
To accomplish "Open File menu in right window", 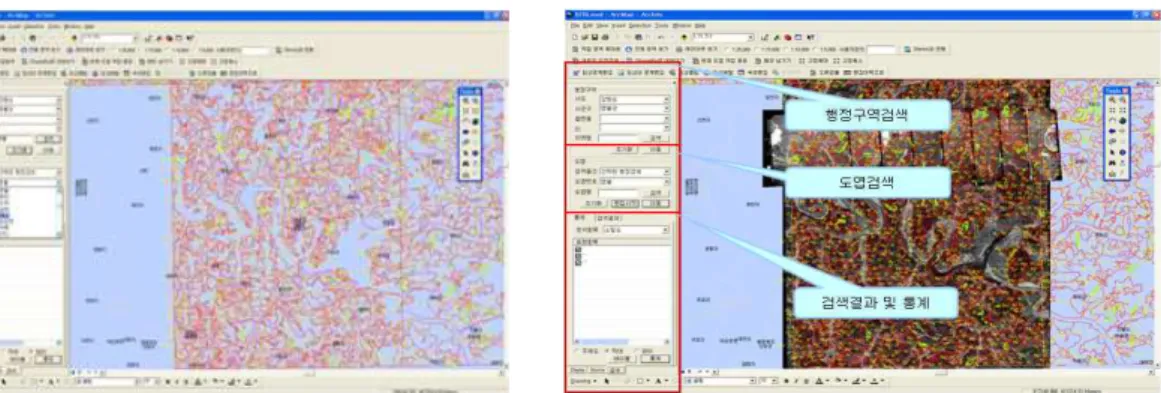I will tap(574, 26).
